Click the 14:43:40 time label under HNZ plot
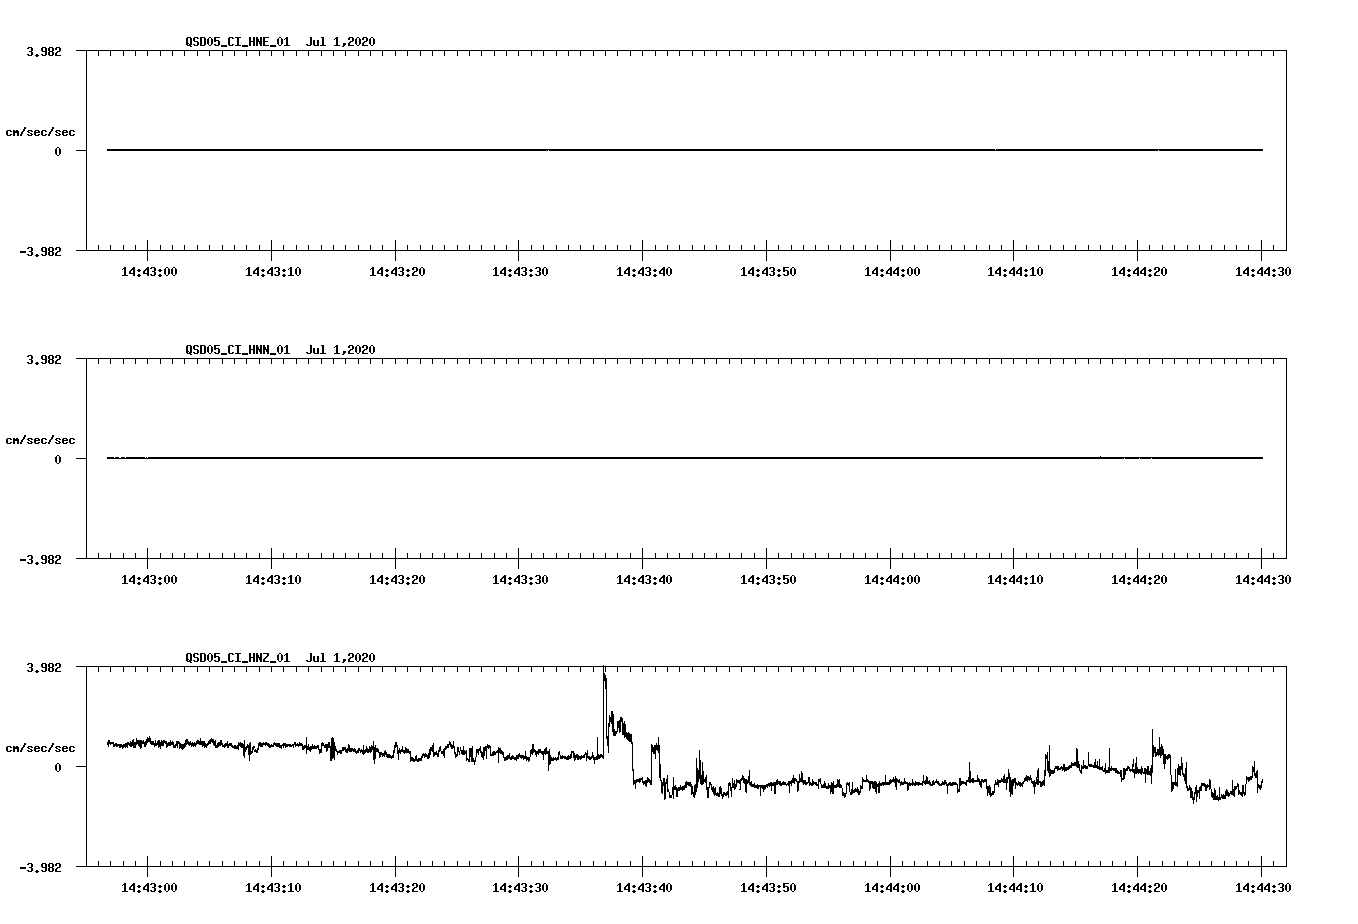1358x924 pixels. click(x=643, y=887)
